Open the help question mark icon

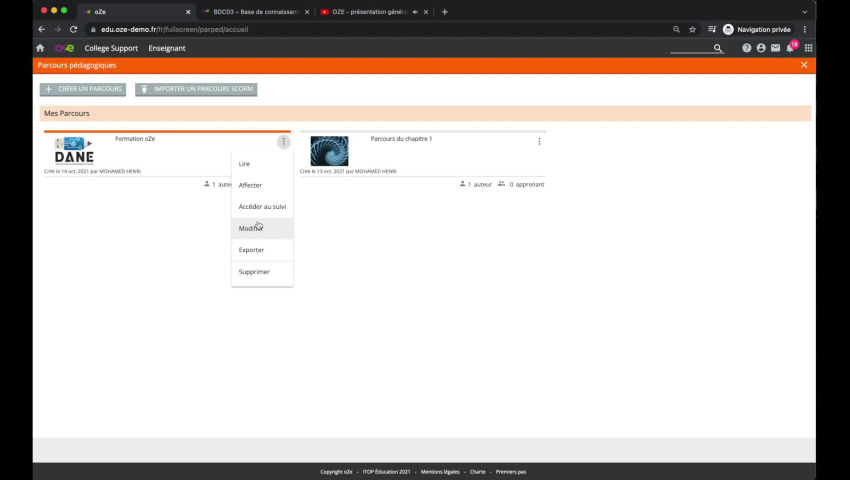(746, 48)
